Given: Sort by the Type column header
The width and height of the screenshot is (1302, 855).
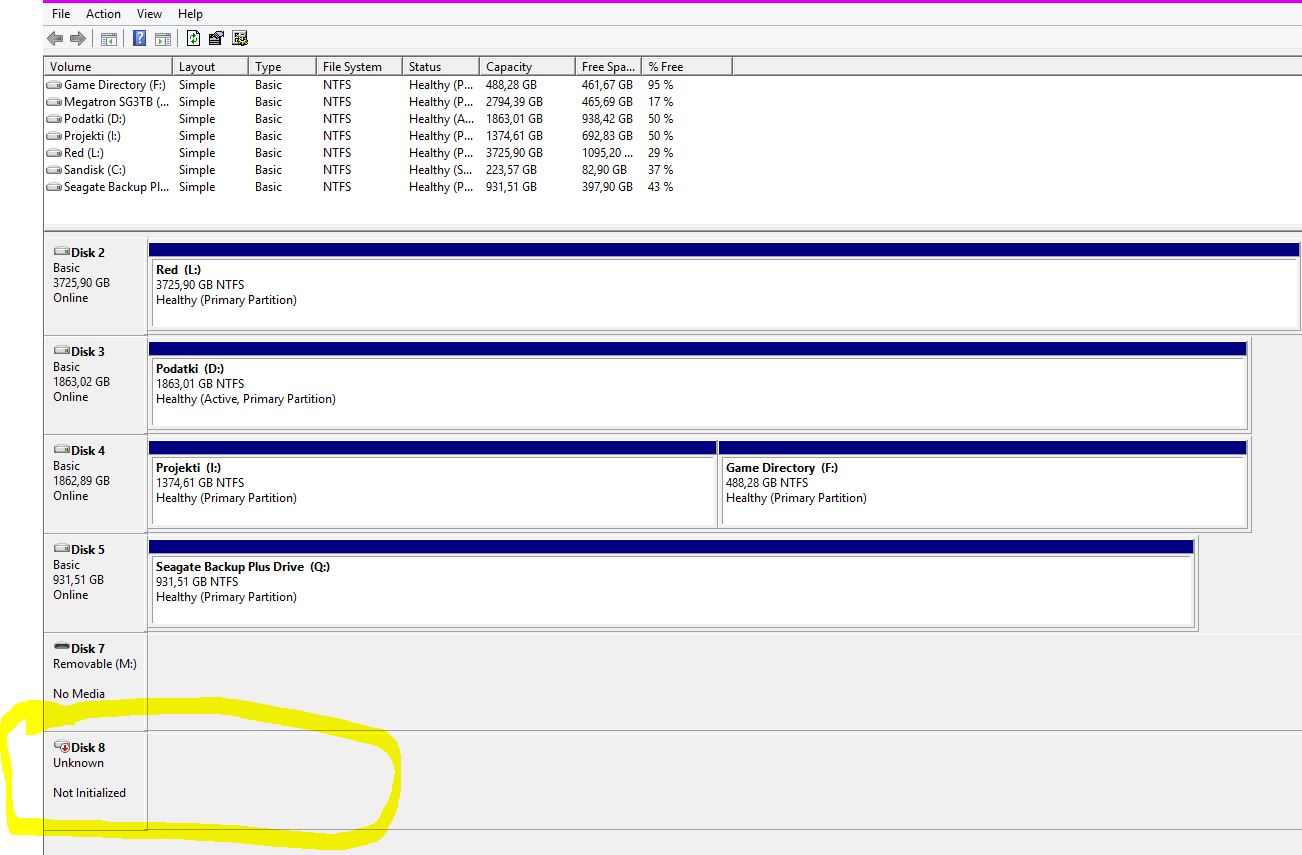Looking at the screenshot, I should (x=282, y=66).
